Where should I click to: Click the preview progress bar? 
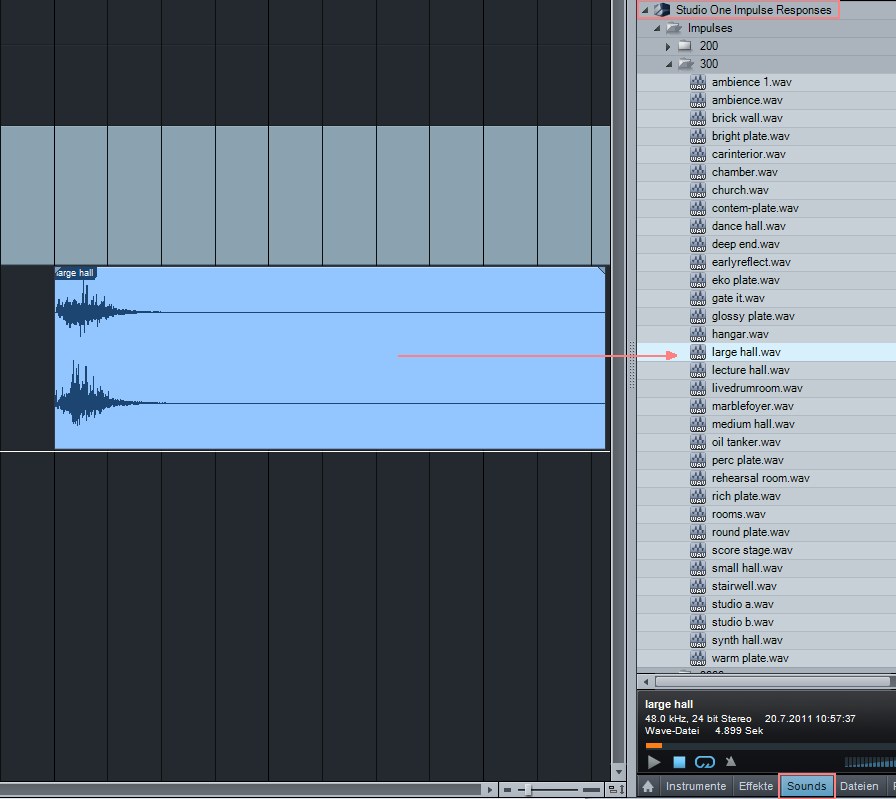point(770,745)
